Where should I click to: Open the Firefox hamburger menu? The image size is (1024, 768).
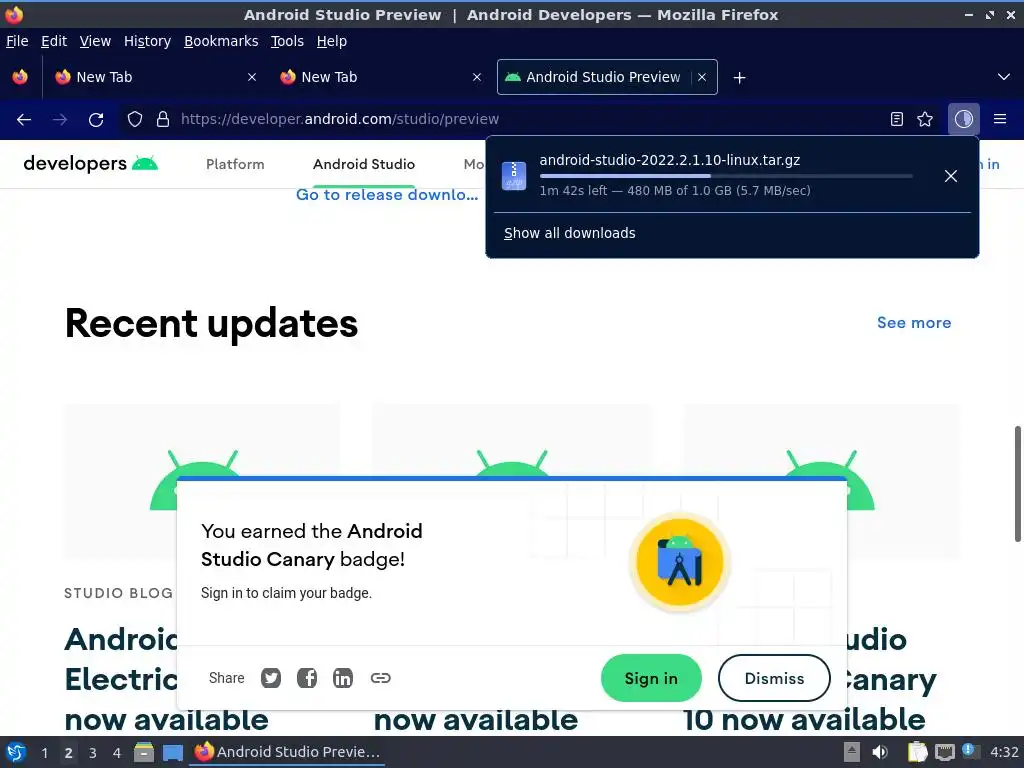click(x=1000, y=119)
